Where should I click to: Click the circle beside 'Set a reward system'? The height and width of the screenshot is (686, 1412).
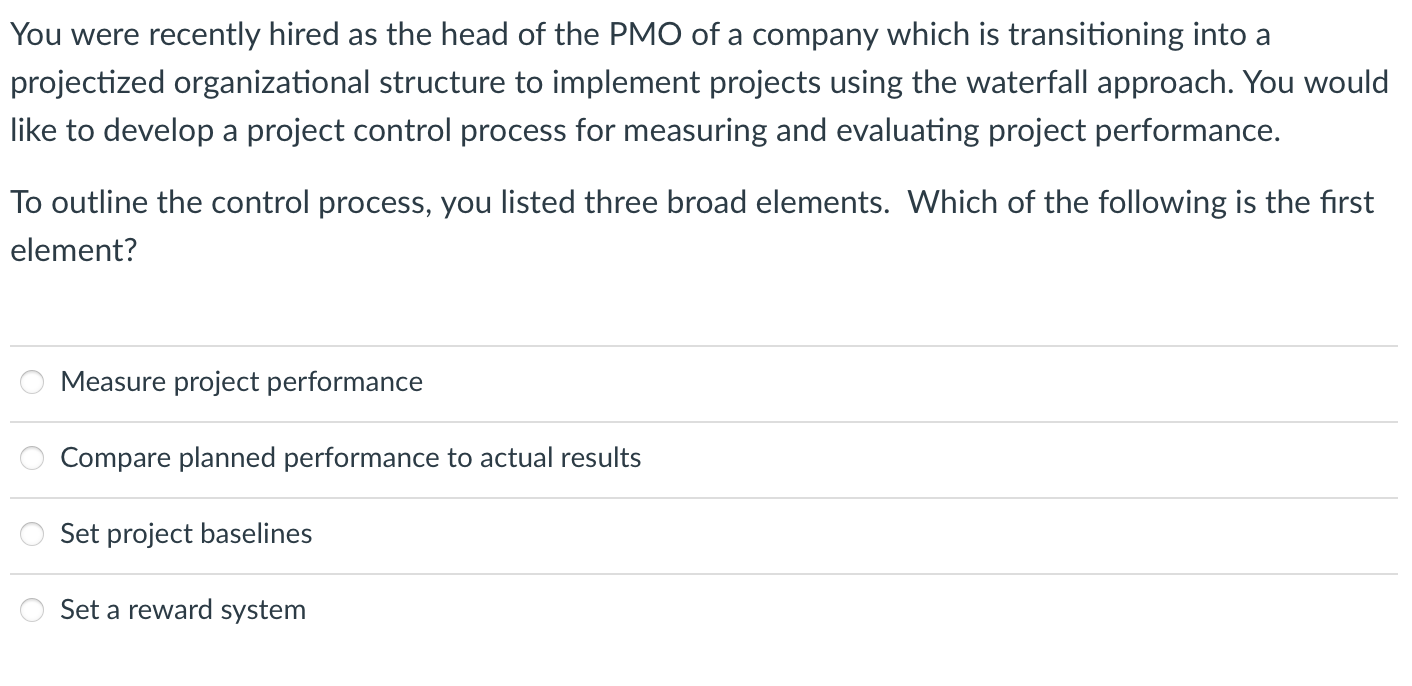tap(31, 609)
